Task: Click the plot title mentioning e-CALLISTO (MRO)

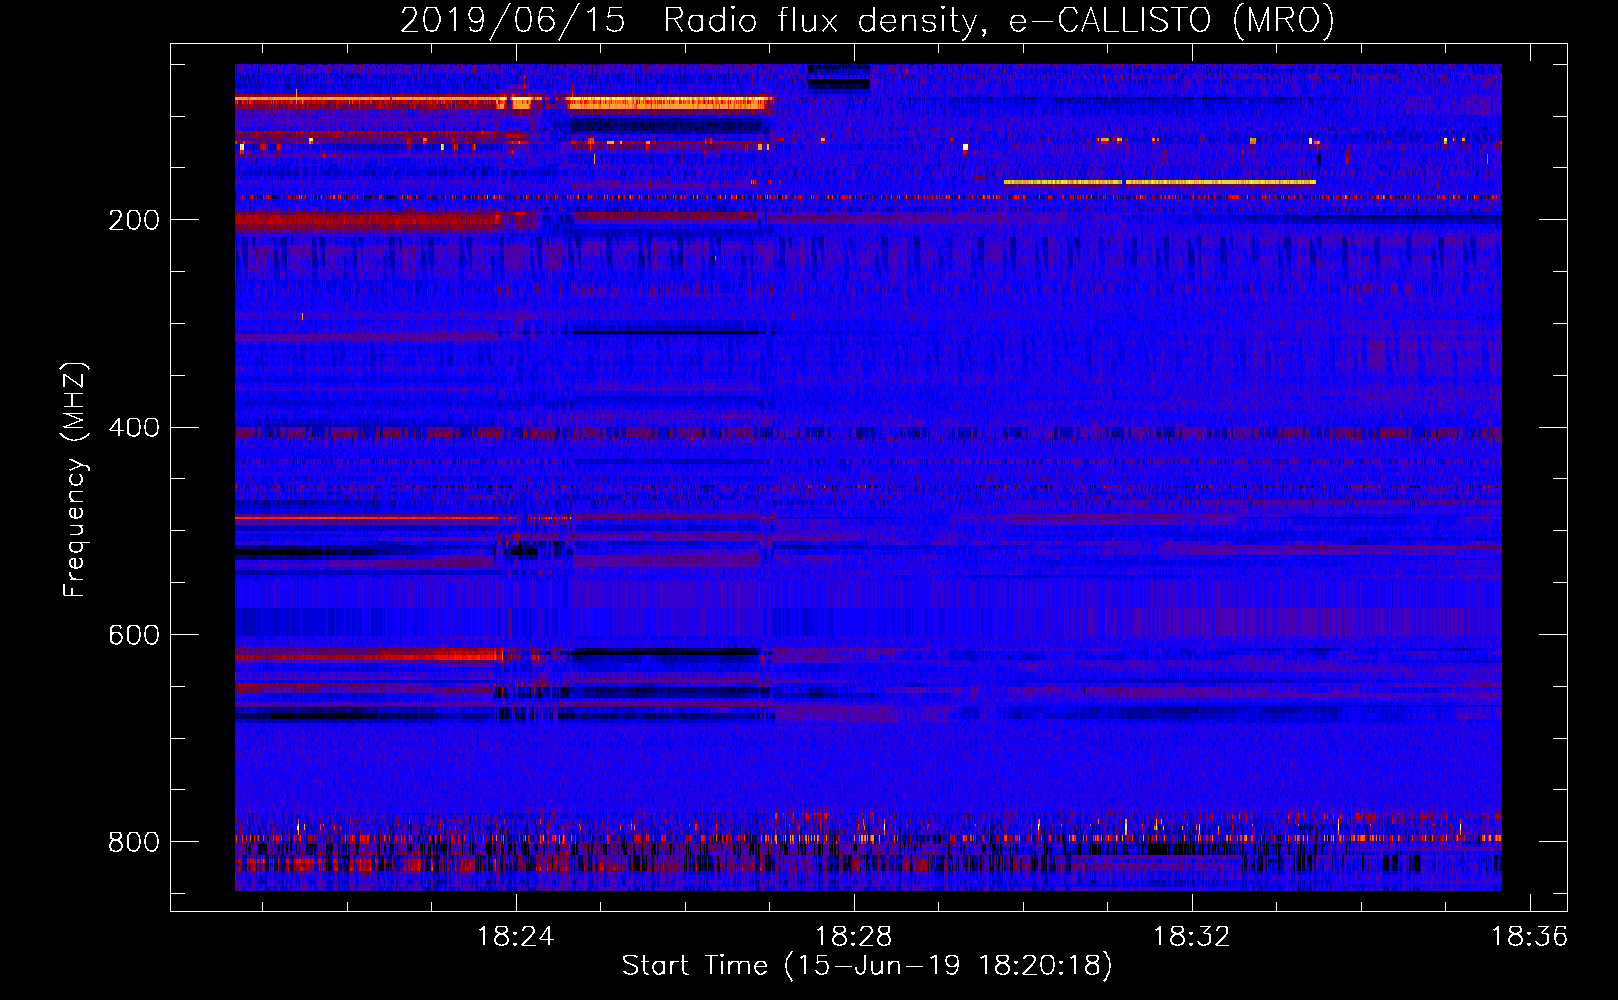Action: (867, 21)
